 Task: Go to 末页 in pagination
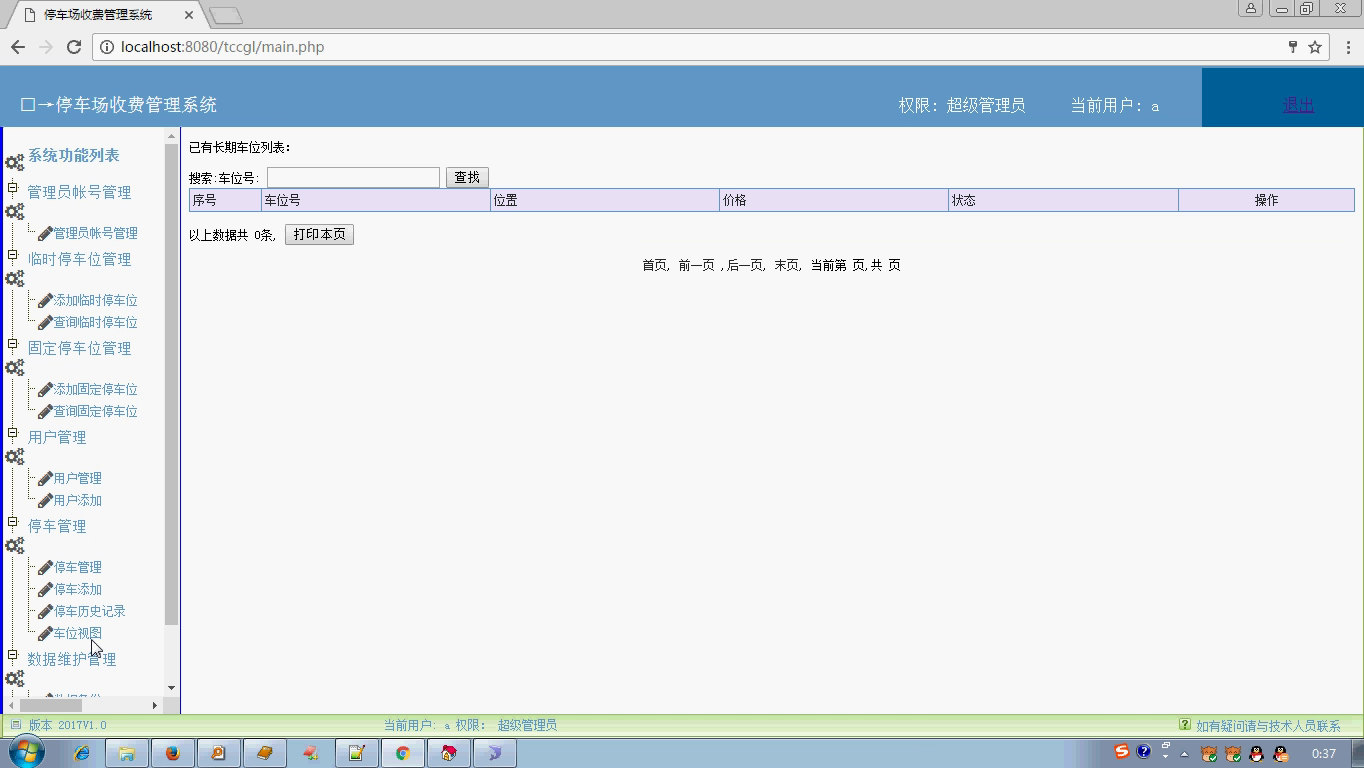click(x=786, y=265)
